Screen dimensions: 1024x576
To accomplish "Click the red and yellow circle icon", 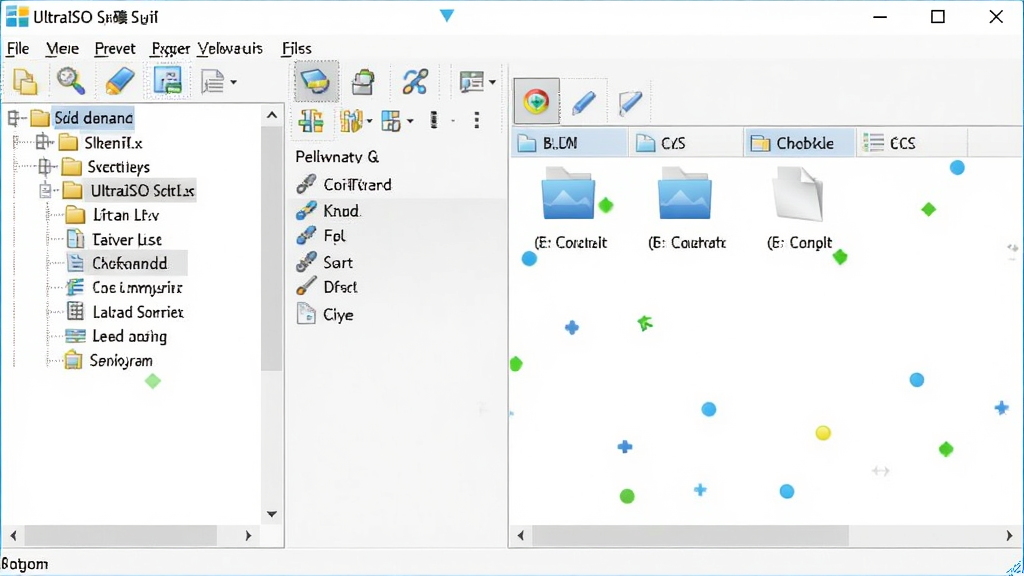I will [536, 101].
